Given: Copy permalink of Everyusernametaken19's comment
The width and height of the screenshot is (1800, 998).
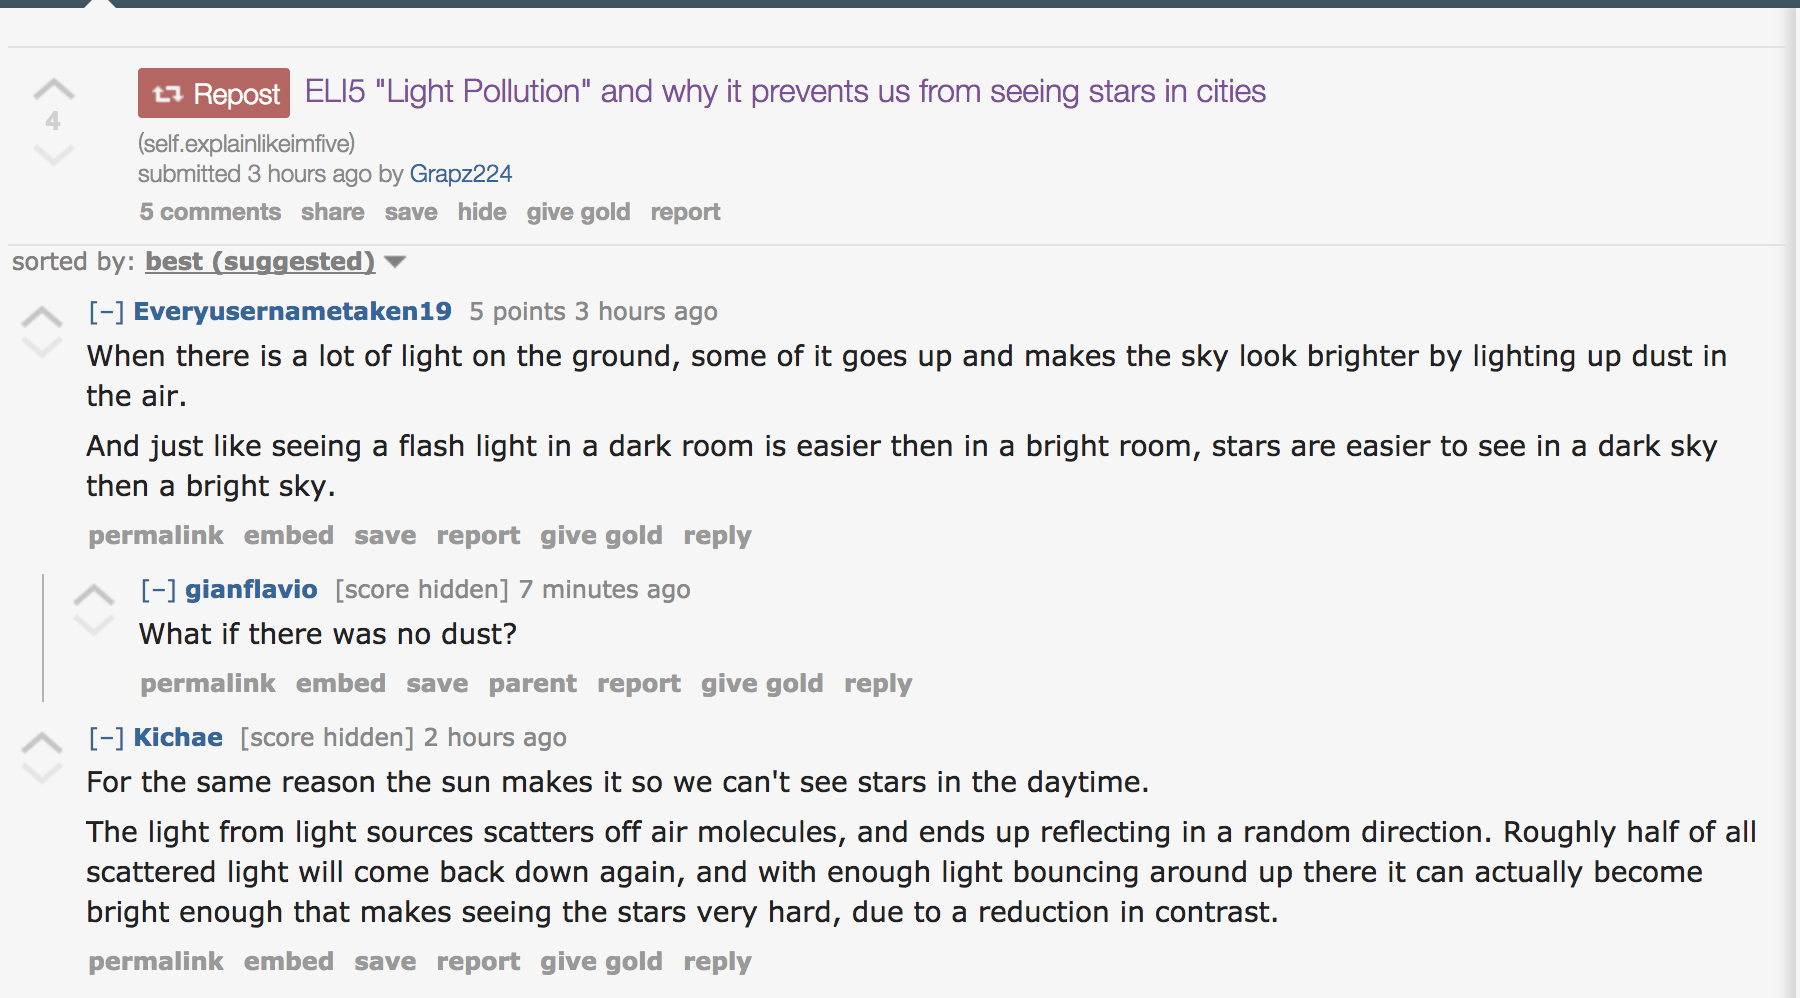Looking at the screenshot, I should coord(155,535).
